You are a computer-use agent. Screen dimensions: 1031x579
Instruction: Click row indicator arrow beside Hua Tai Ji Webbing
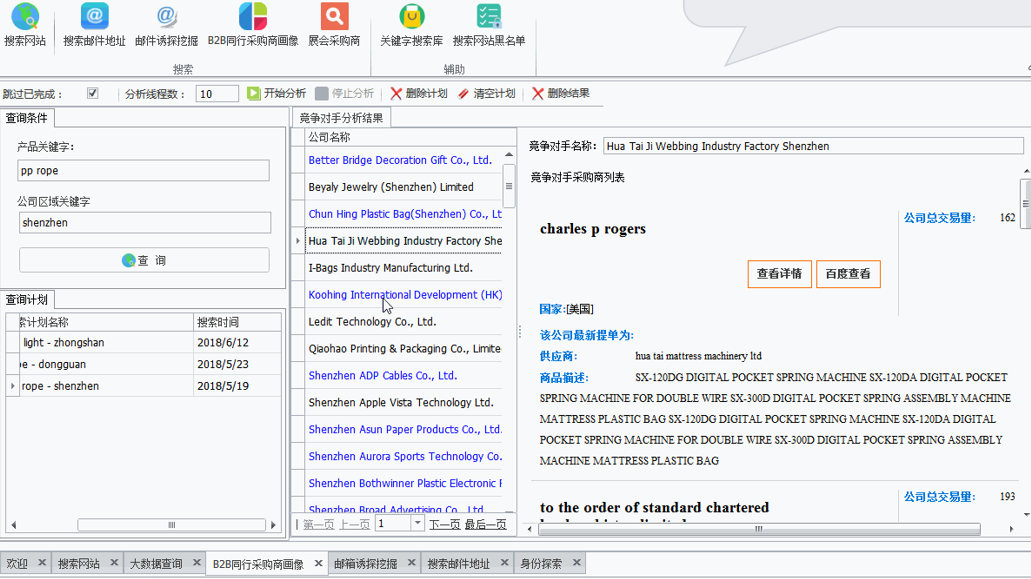pos(298,241)
